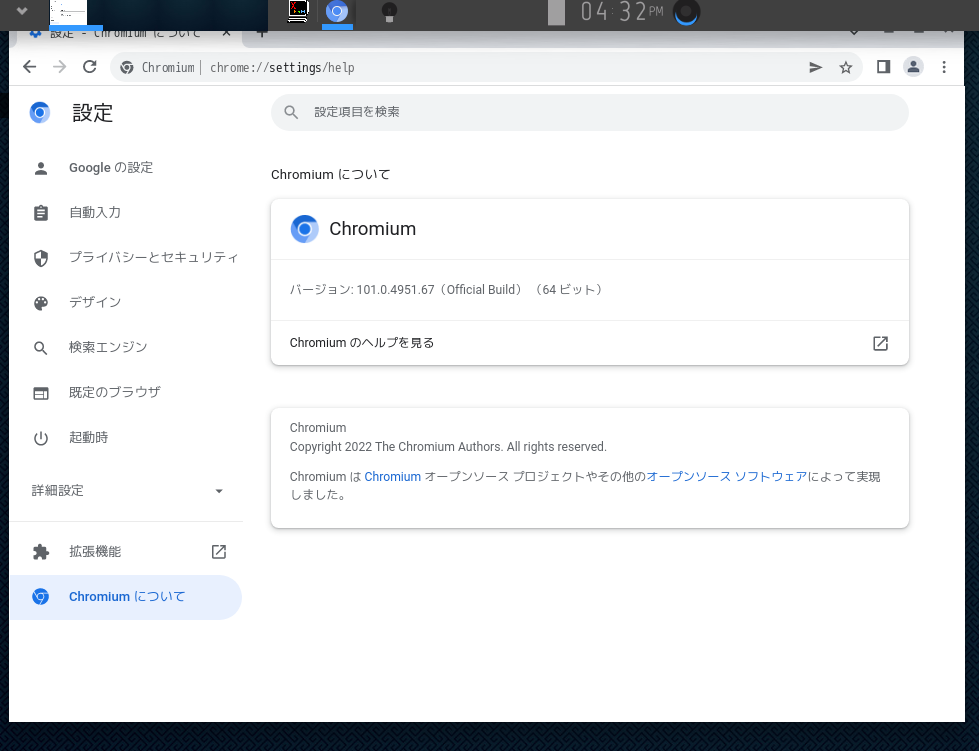This screenshot has height=751, width=979.
Task: Click external link icon beside 拡張機能
Action: tap(219, 552)
